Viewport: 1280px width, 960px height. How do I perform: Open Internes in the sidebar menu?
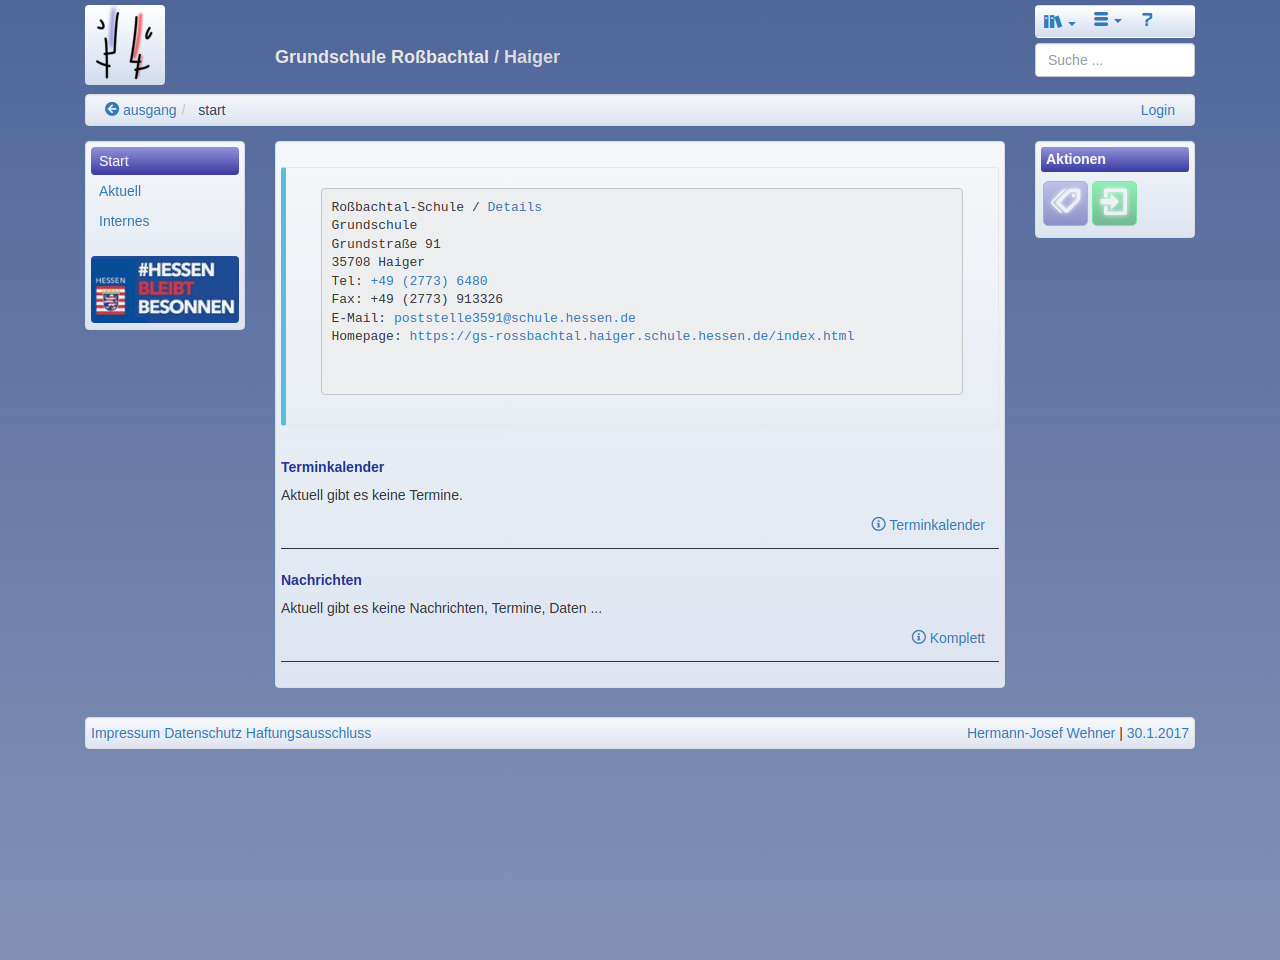[x=124, y=221]
